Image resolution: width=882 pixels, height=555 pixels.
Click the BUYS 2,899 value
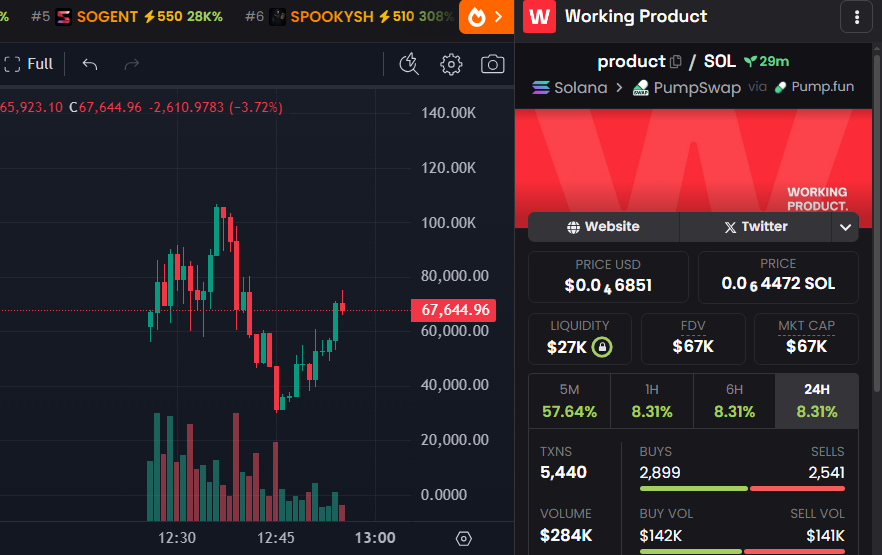tap(660, 472)
